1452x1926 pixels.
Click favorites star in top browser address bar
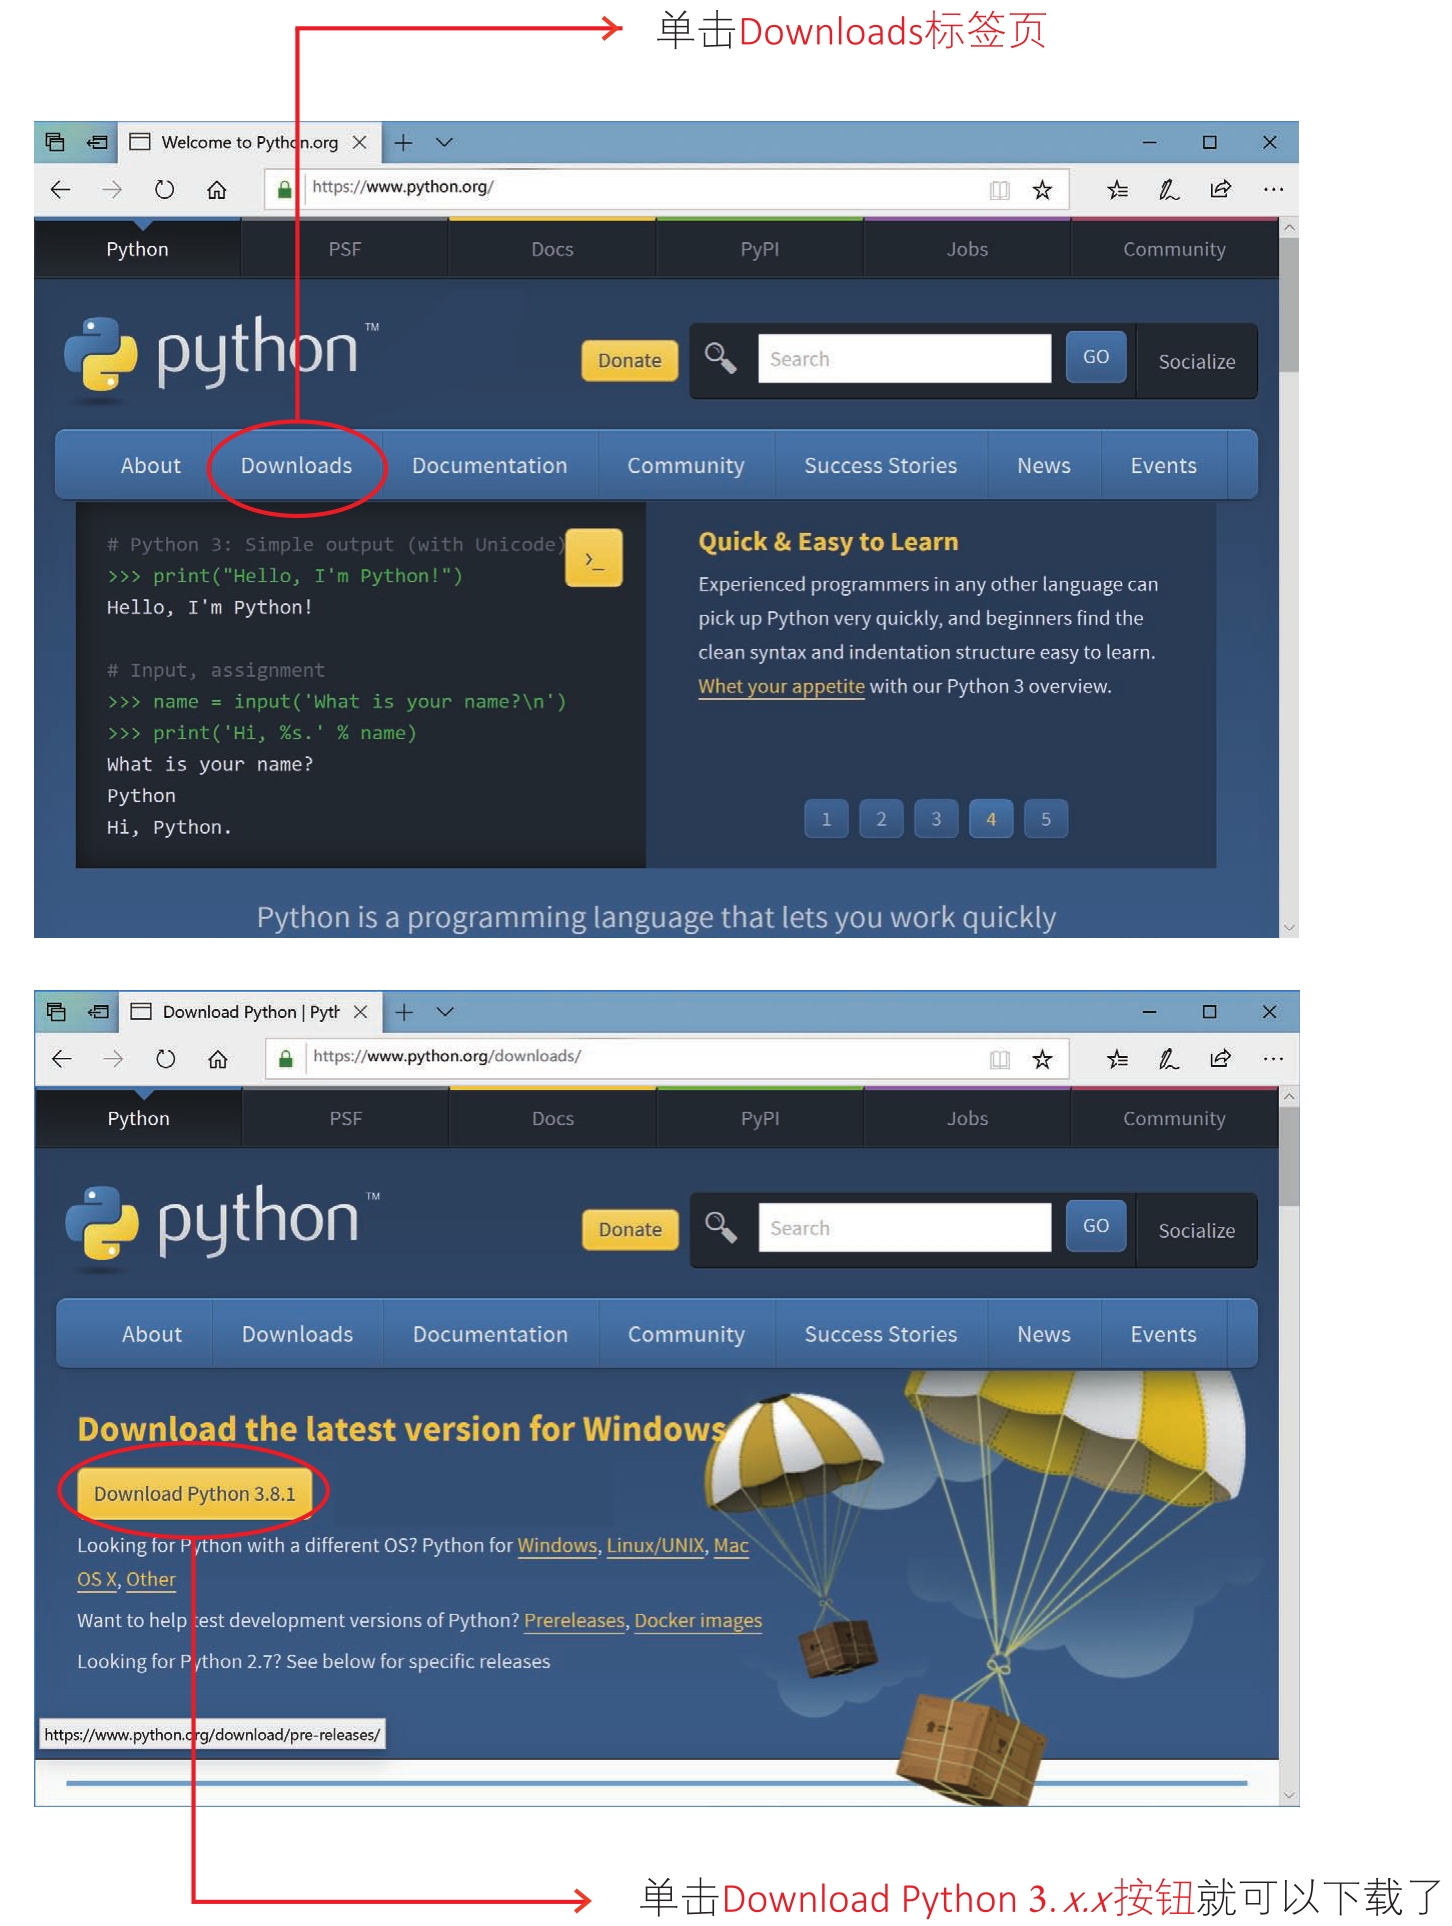coord(1042,189)
